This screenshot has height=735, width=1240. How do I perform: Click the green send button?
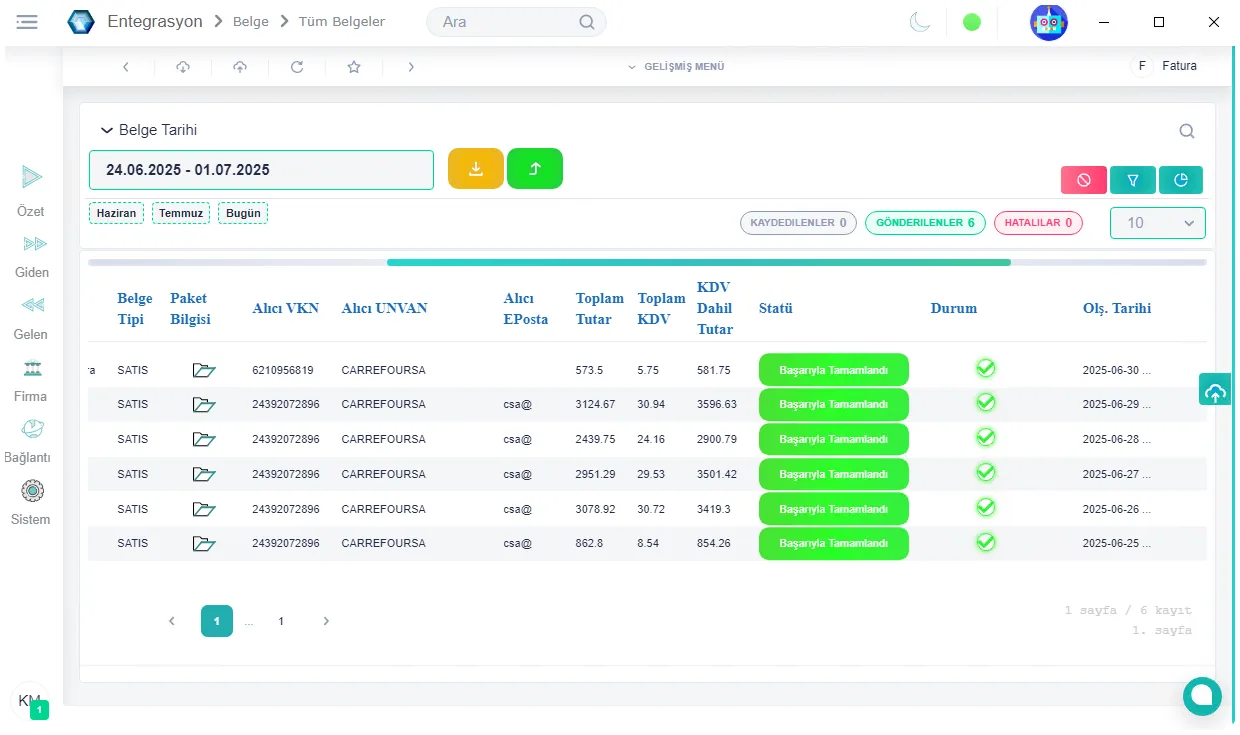point(535,169)
